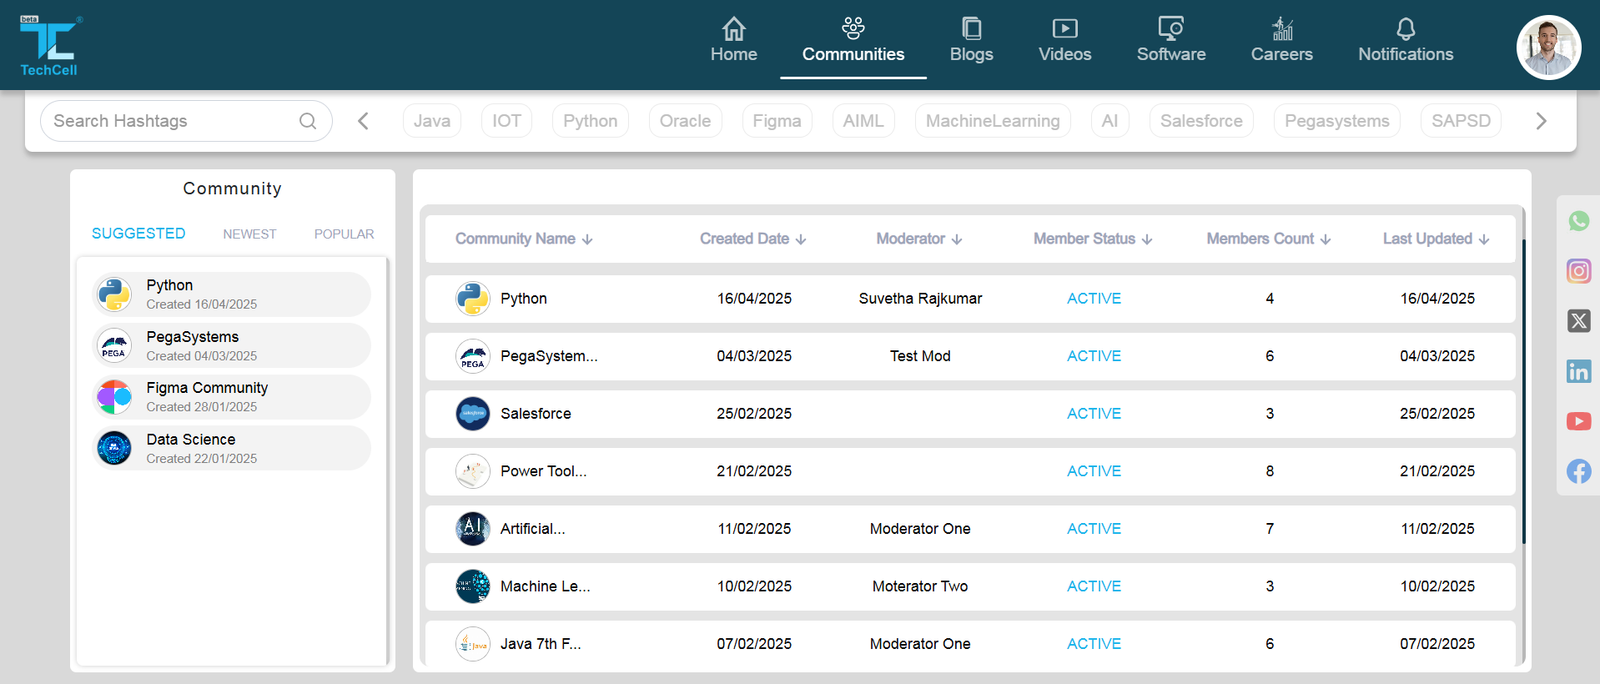The image size is (1600, 684).
Task: Sort by Members Count column
Action: pos(1268,239)
